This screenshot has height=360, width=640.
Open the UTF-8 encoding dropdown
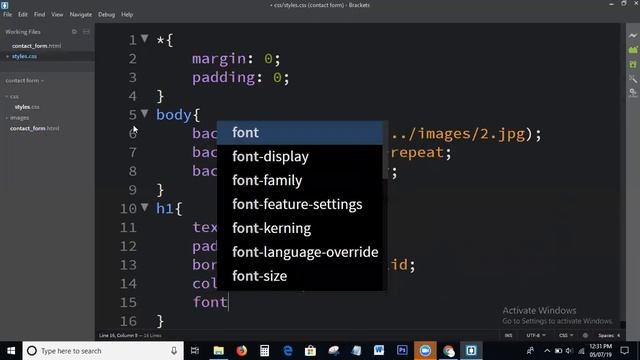pos(536,335)
